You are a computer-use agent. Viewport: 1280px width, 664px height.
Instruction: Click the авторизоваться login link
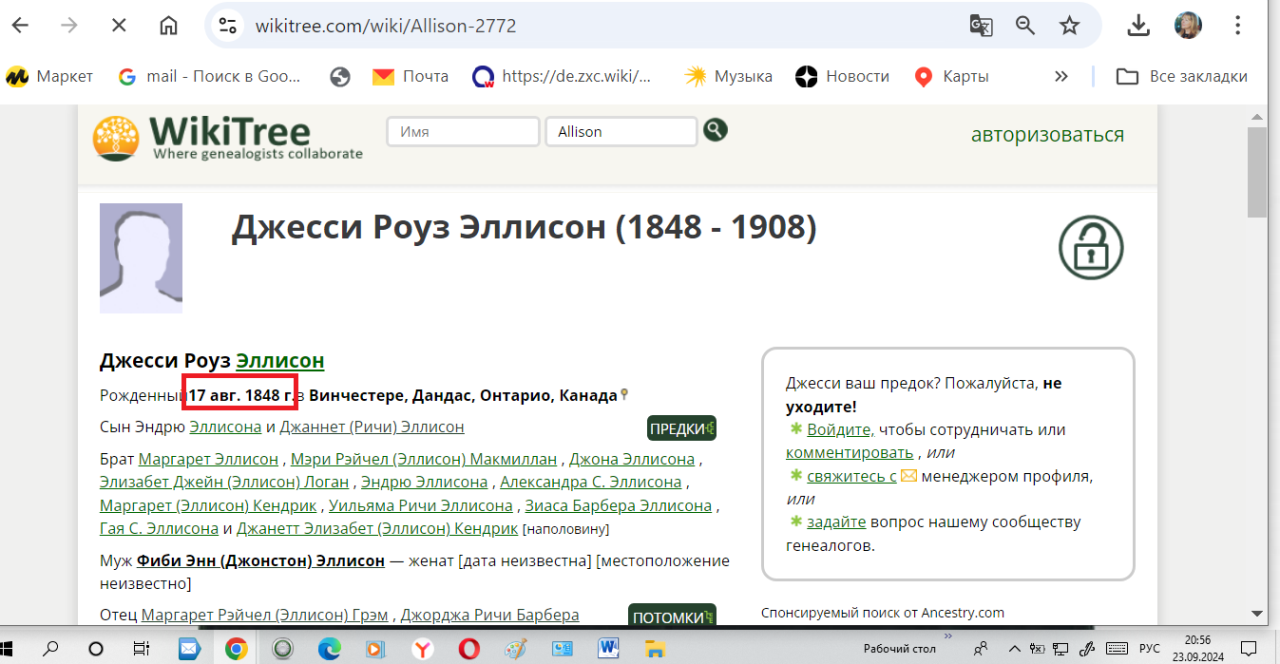click(1047, 134)
